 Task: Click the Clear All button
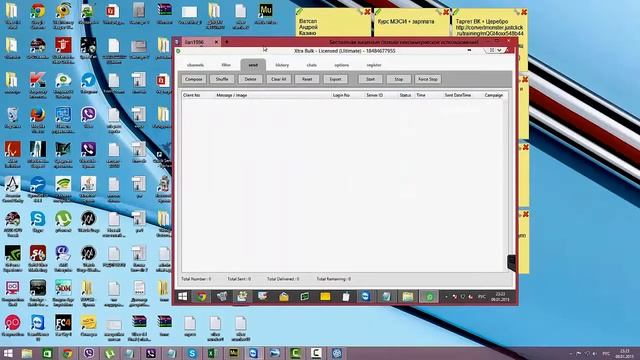pyautogui.click(x=279, y=79)
